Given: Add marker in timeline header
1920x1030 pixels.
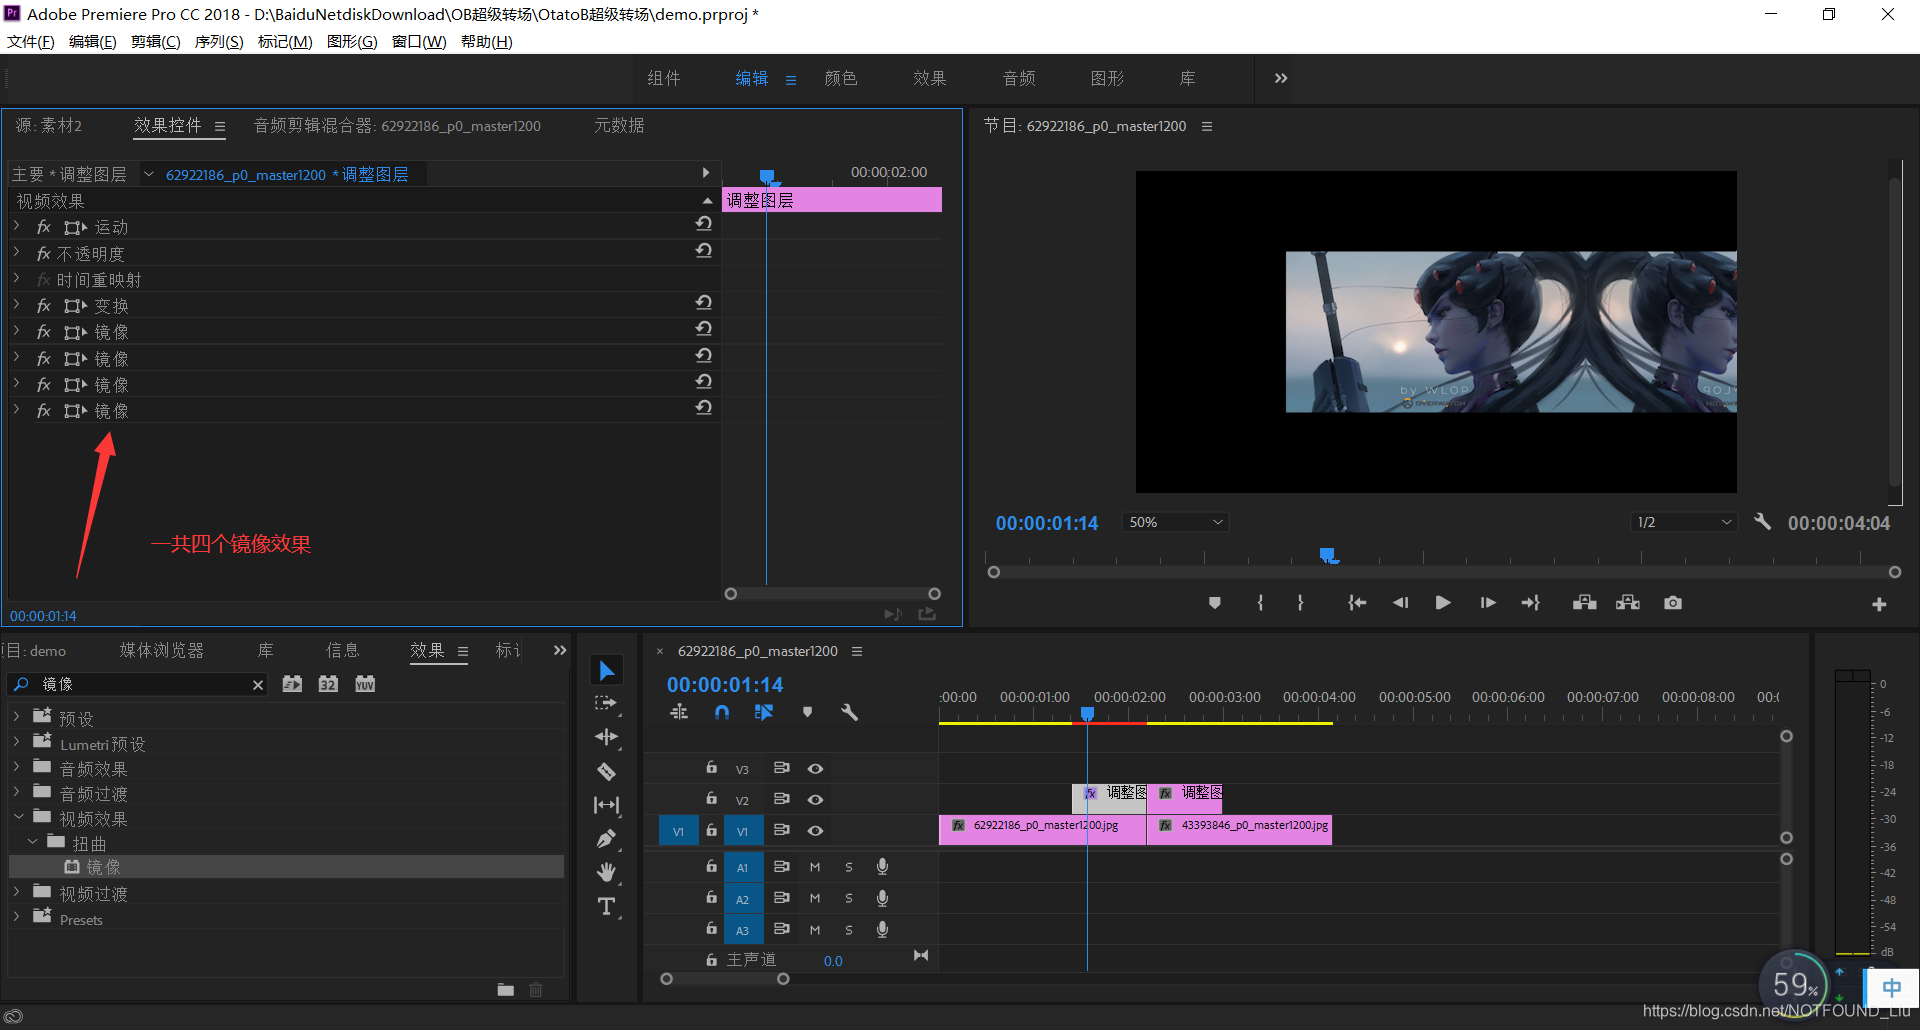Looking at the screenshot, I should click(807, 712).
